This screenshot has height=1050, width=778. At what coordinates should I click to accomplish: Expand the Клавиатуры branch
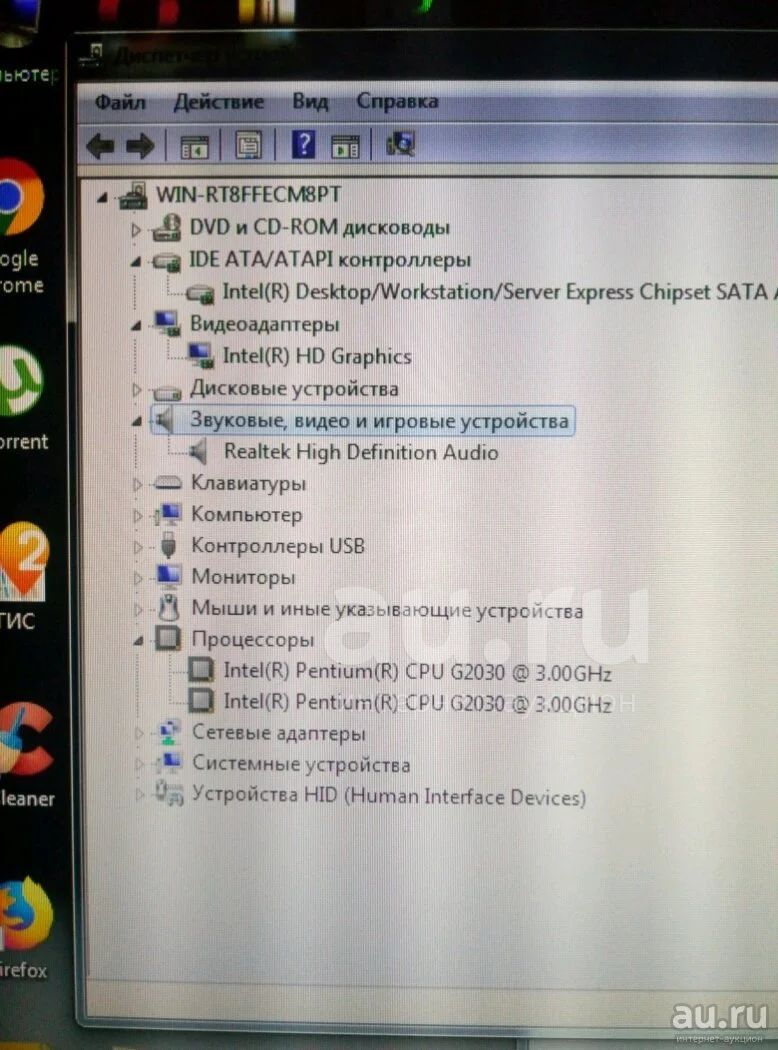point(137,483)
